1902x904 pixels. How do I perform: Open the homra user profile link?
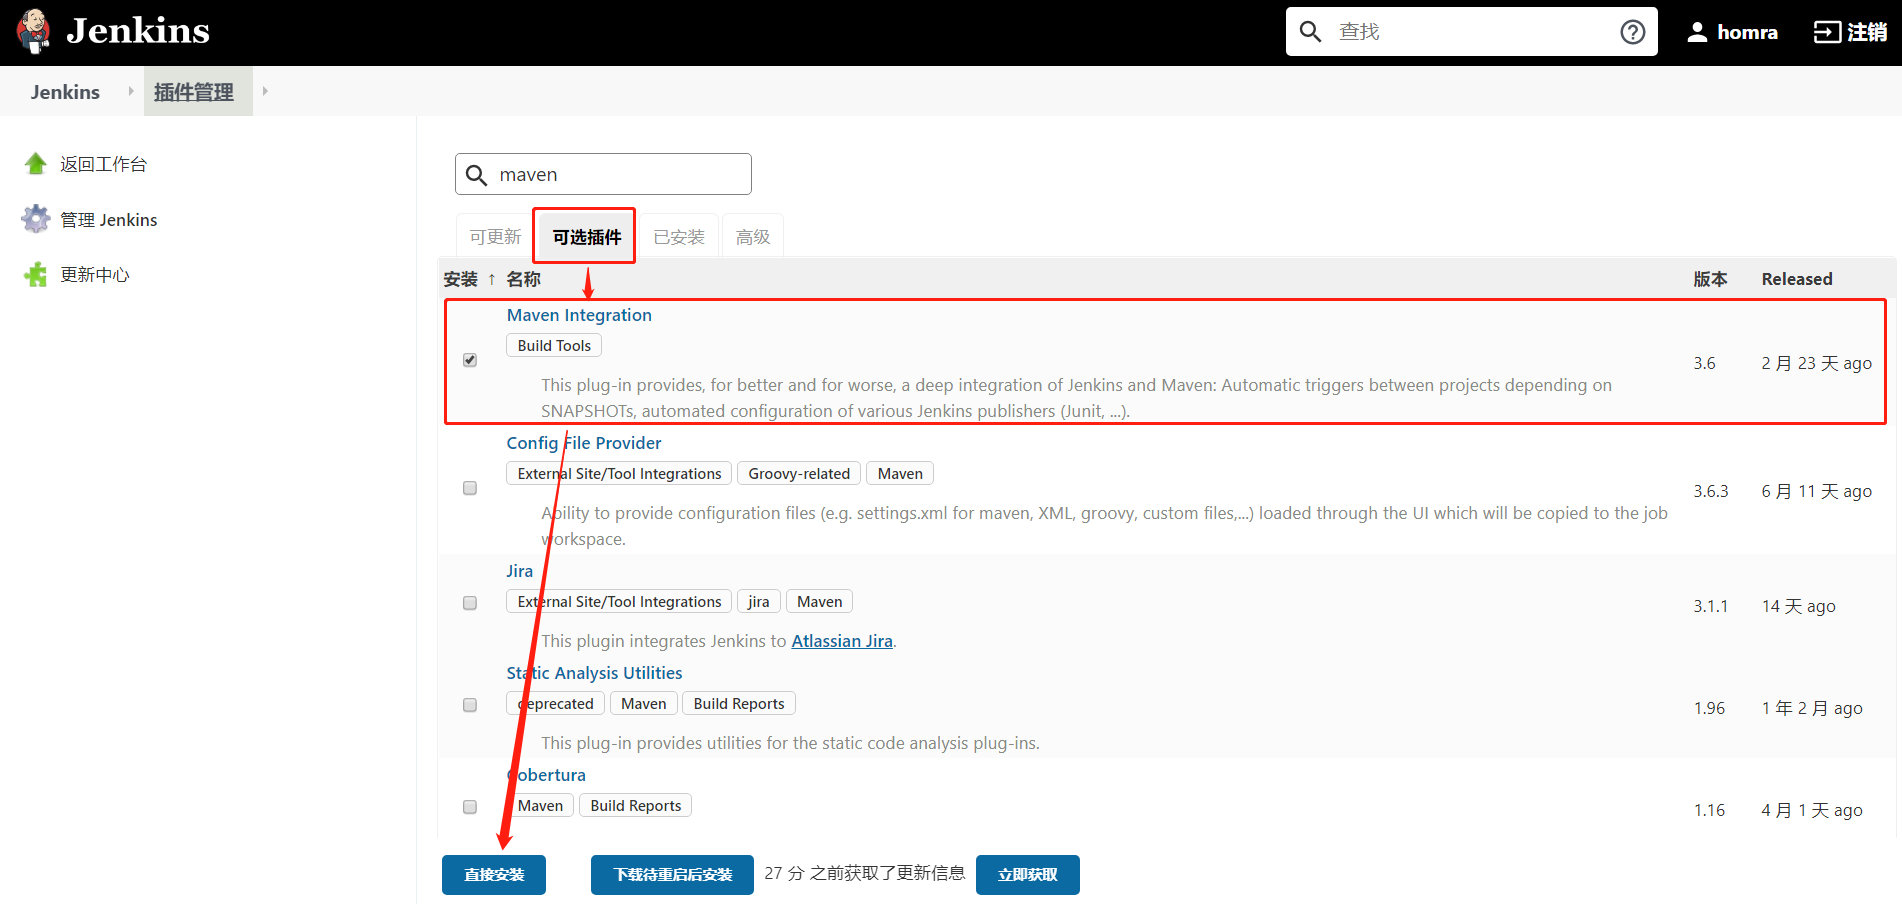[x=1747, y=32]
